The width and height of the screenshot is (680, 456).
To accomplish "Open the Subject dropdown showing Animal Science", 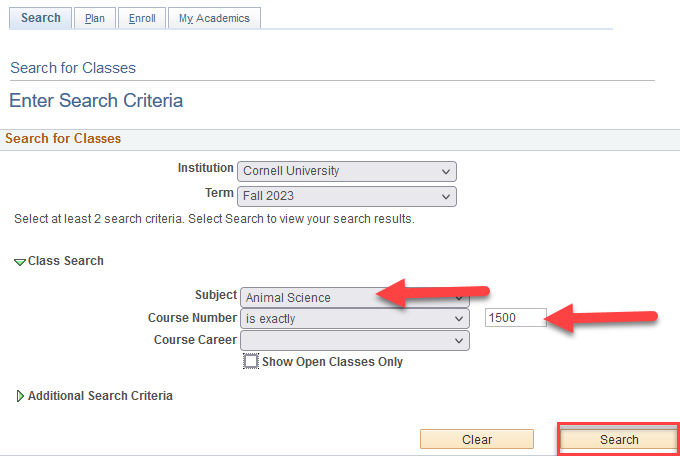I will (354, 297).
